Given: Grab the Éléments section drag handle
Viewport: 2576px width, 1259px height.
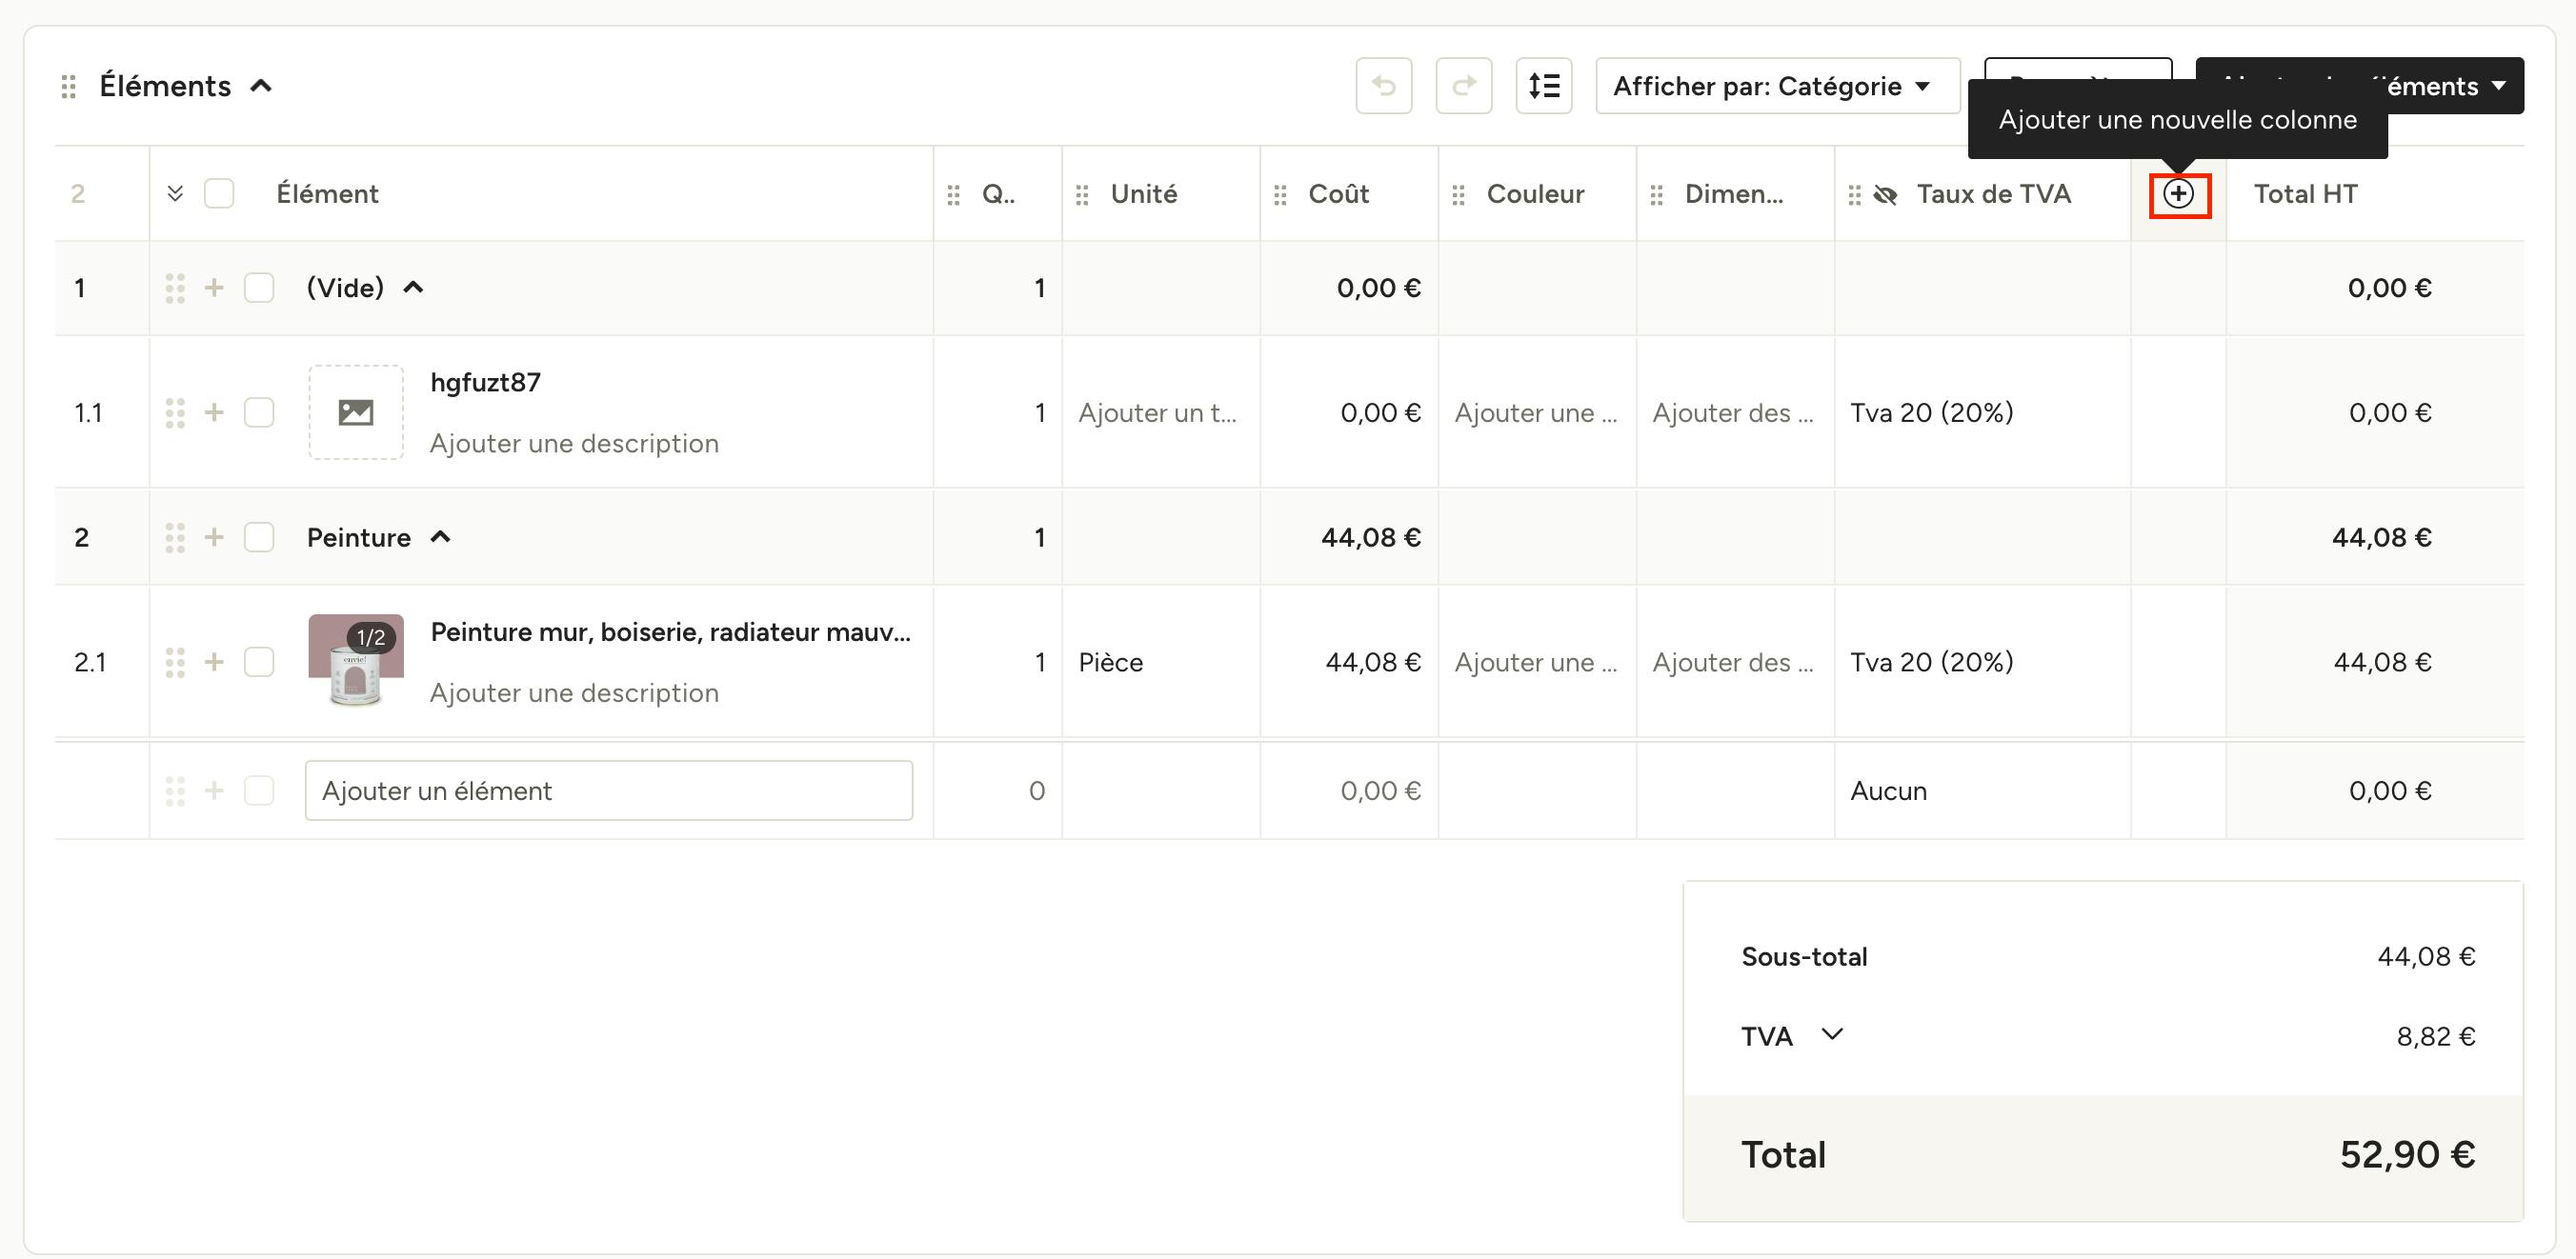Looking at the screenshot, I should click(x=68, y=87).
